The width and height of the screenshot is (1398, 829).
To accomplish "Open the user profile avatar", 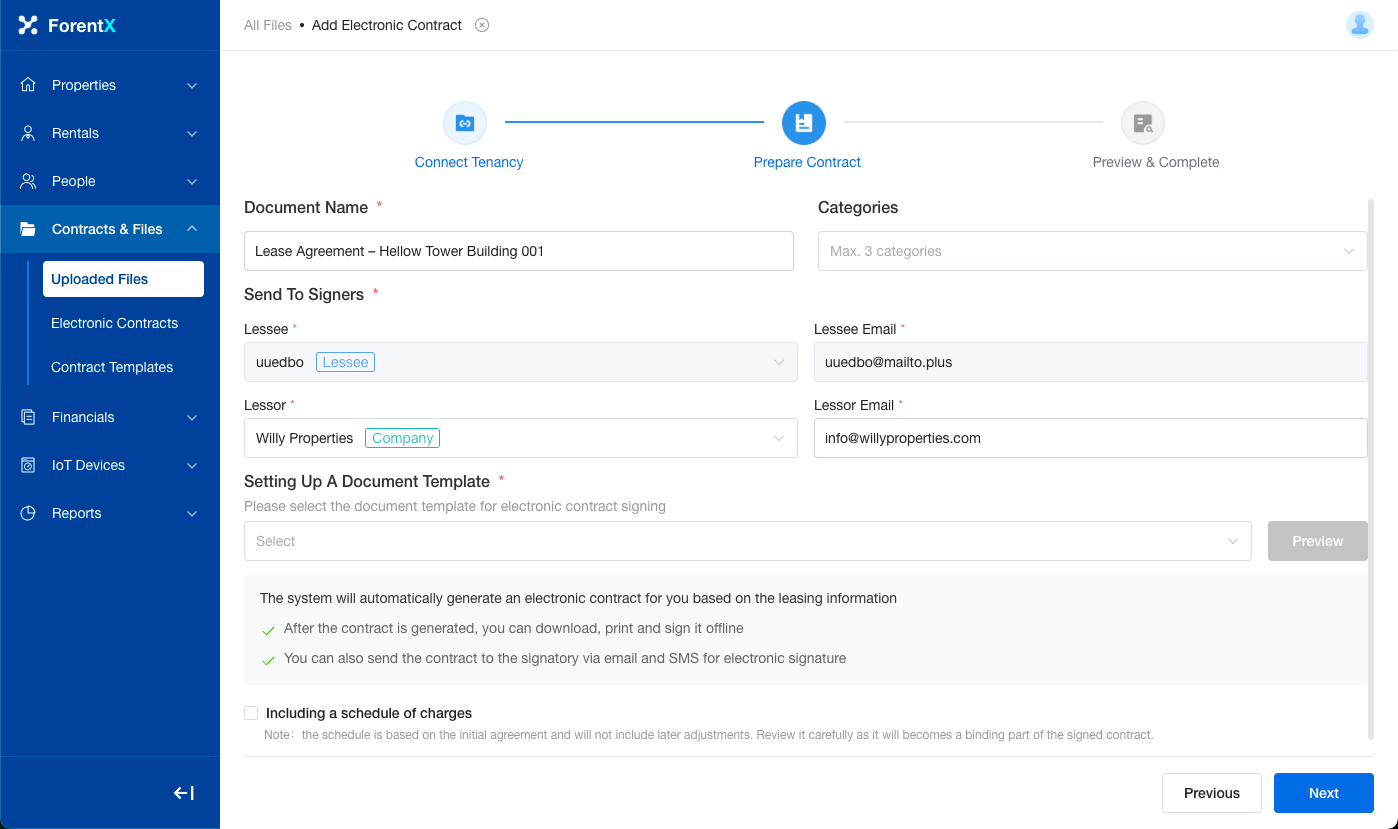I will (1359, 25).
